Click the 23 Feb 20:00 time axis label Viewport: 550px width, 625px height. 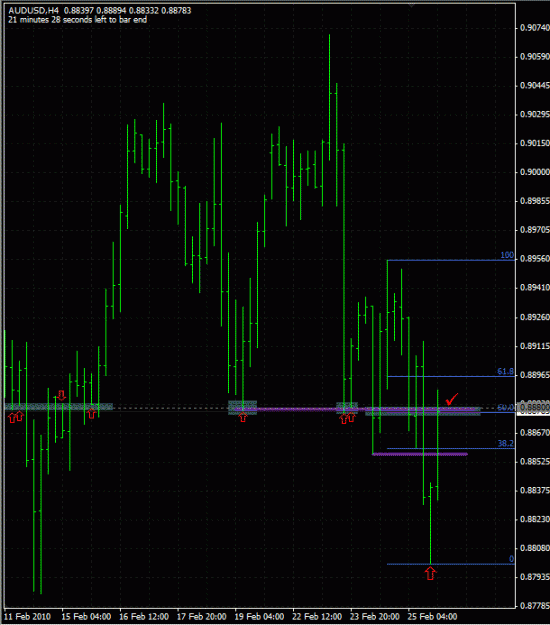pyautogui.click(x=375, y=617)
